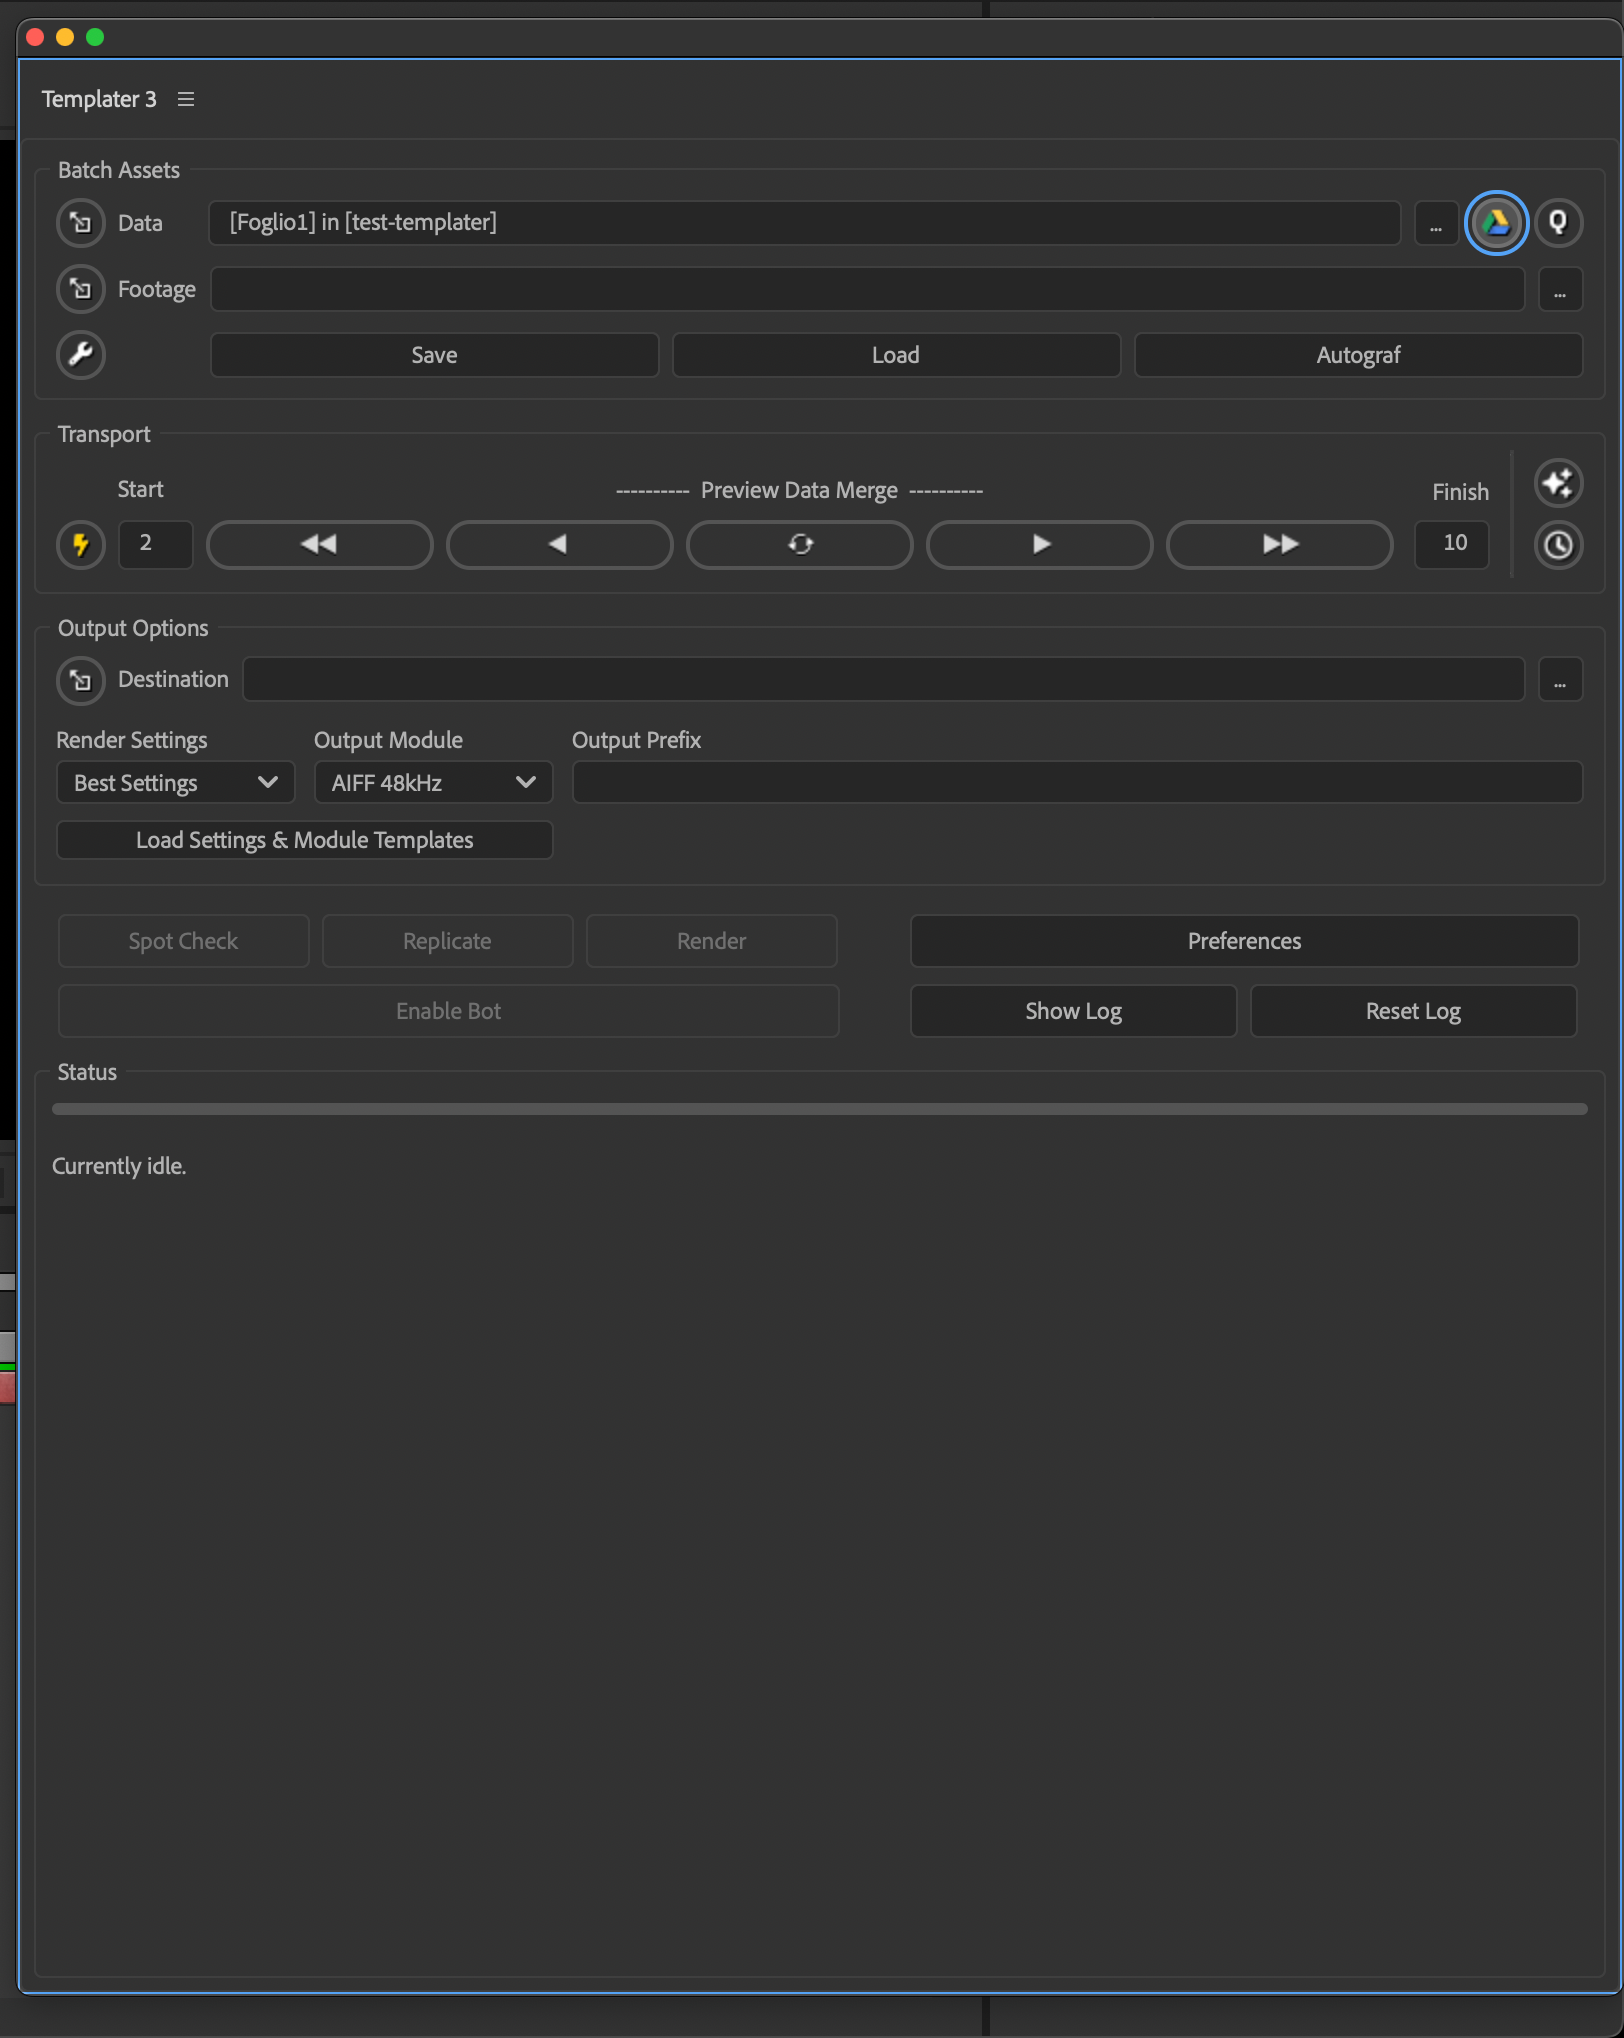Screen dimensions: 1624x2038
Task: Jump to last row with fast-forward button
Action: pyautogui.click(x=1280, y=544)
